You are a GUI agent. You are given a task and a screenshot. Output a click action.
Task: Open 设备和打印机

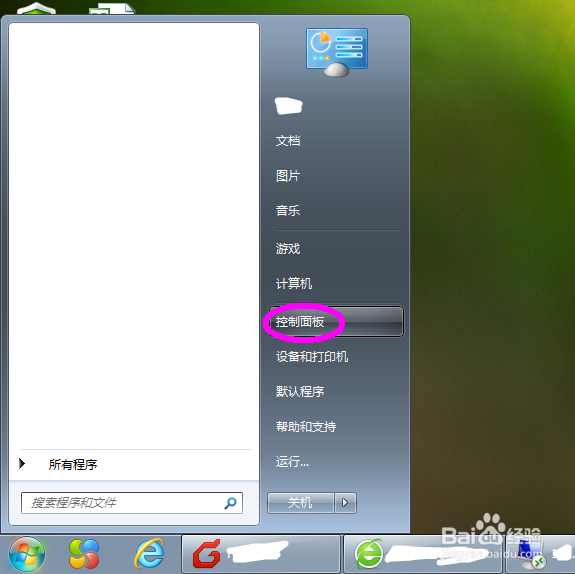point(312,357)
